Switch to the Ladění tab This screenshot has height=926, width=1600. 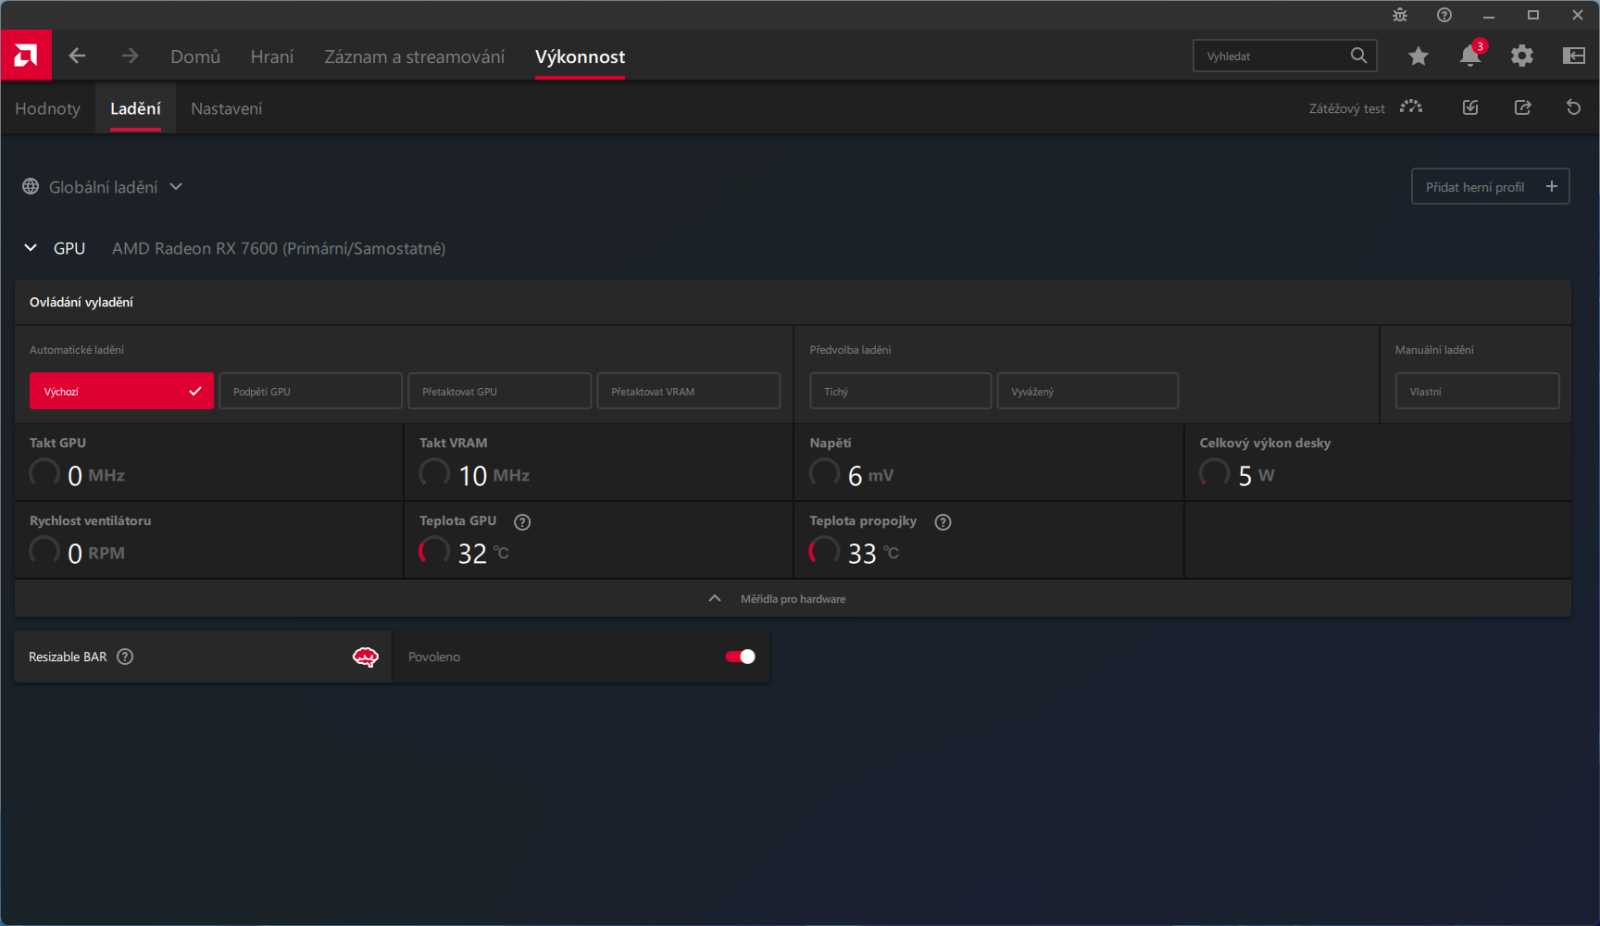pos(135,109)
